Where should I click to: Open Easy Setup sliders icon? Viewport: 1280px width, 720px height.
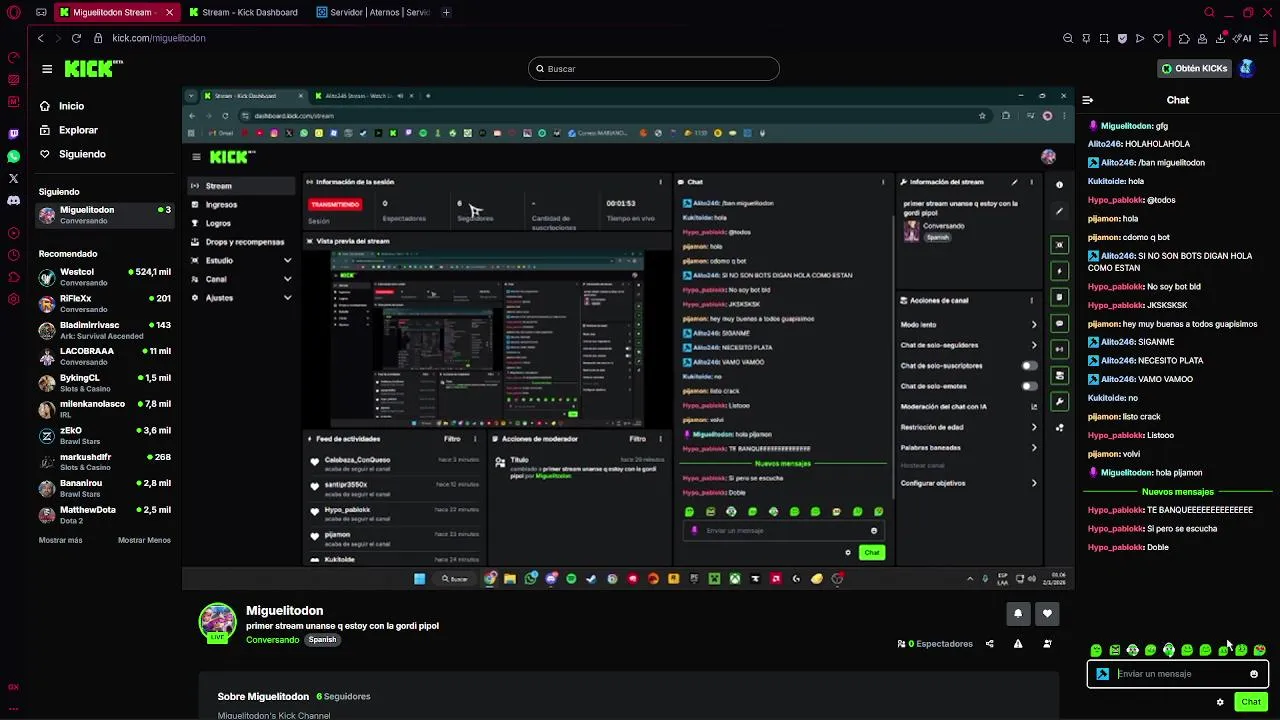(x=1264, y=38)
